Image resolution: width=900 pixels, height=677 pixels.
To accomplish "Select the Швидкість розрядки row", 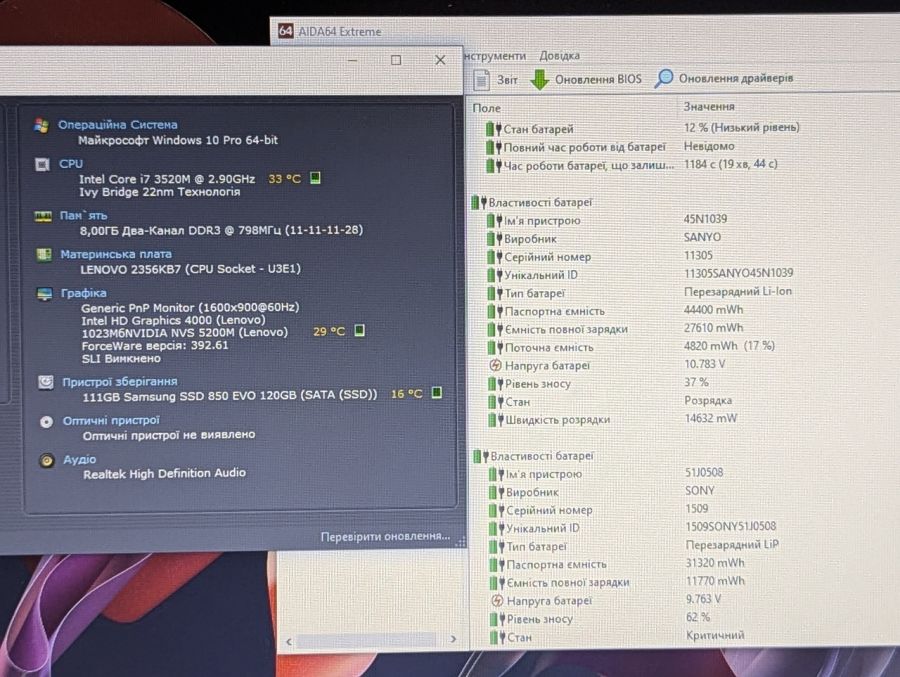I will (614, 419).
